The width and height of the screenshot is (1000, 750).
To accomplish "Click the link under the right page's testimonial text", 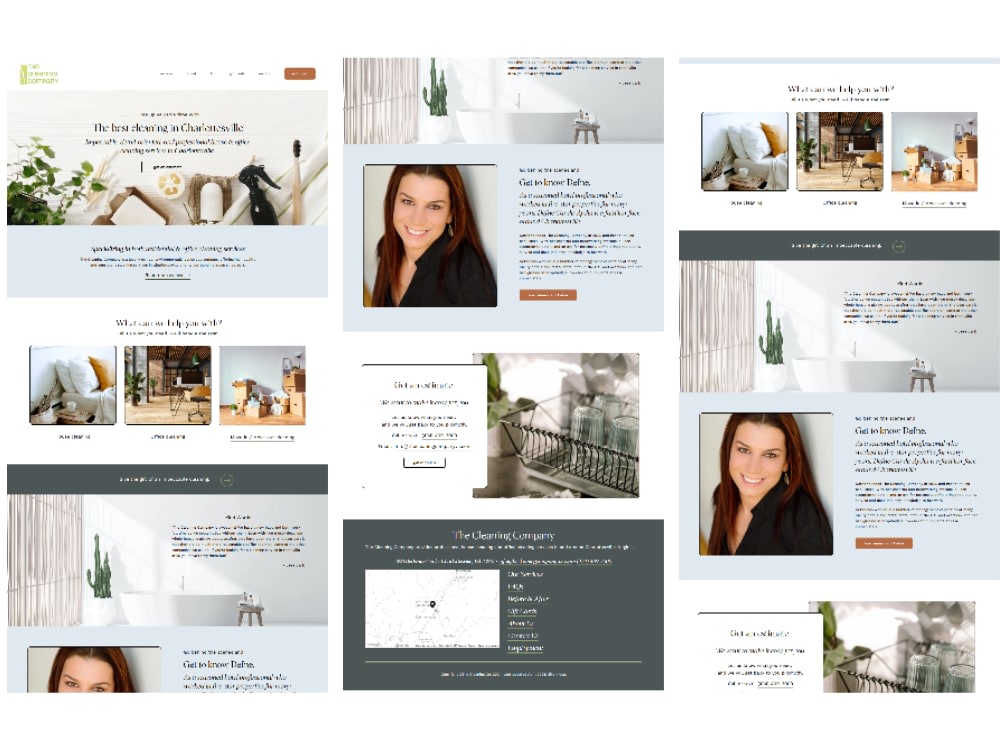I will [x=965, y=332].
